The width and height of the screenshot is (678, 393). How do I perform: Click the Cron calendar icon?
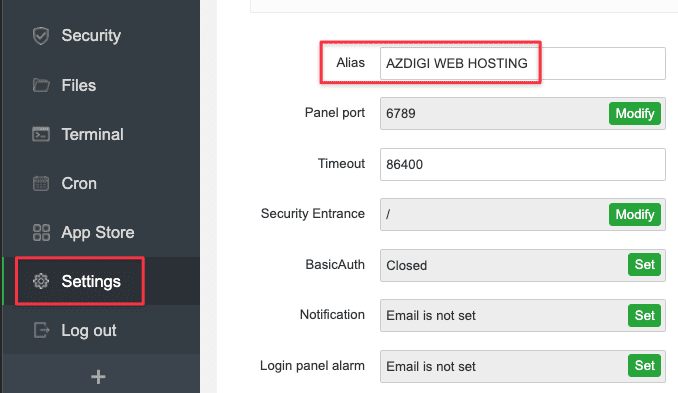click(x=41, y=183)
